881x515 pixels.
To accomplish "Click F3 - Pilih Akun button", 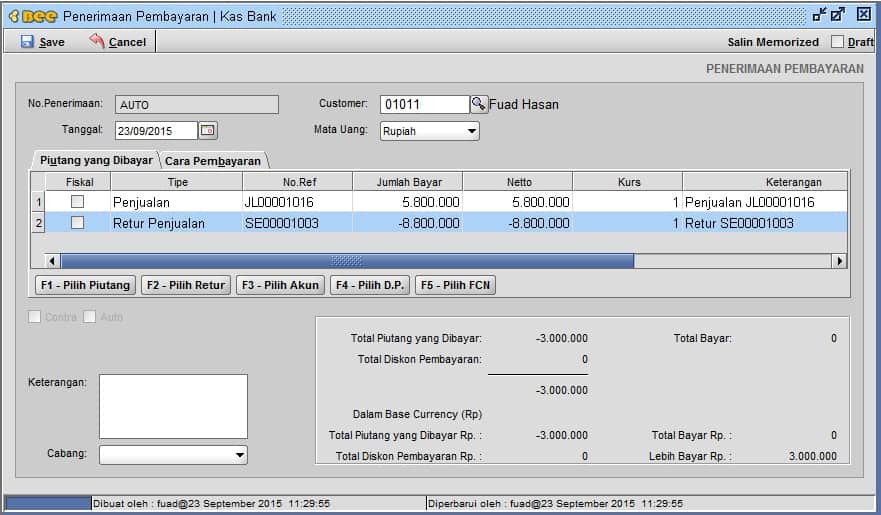I will 280,285.
